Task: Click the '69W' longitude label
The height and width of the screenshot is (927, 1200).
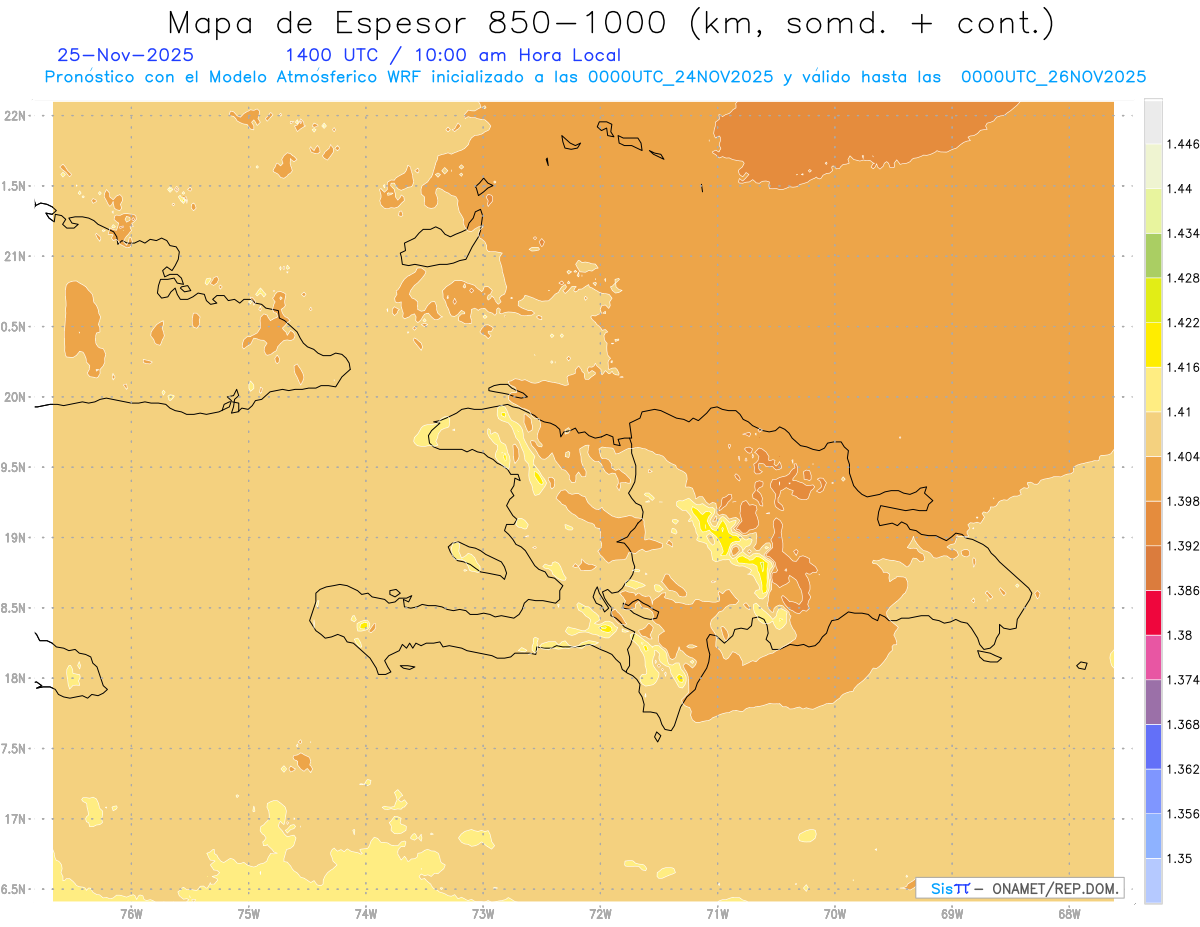Action: pyautogui.click(x=952, y=913)
